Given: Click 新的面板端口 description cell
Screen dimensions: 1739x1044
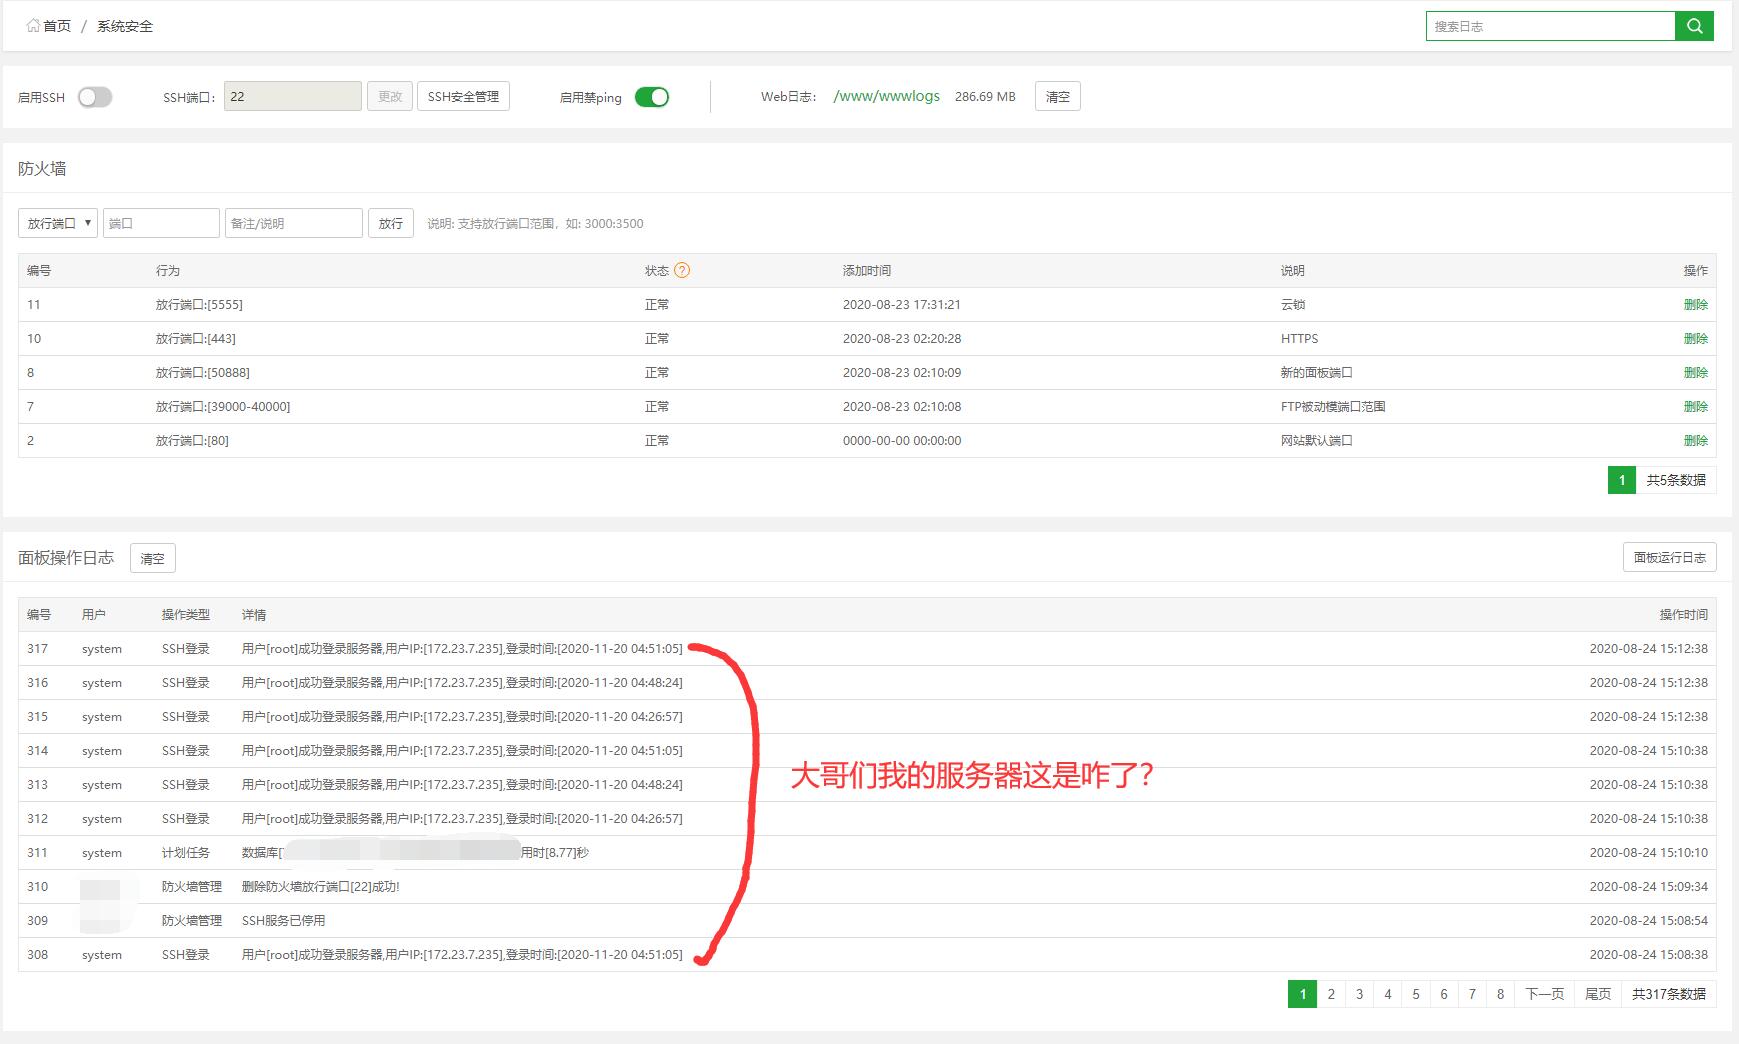Looking at the screenshot, I should pyautogui.click(x=1316, y=372).
